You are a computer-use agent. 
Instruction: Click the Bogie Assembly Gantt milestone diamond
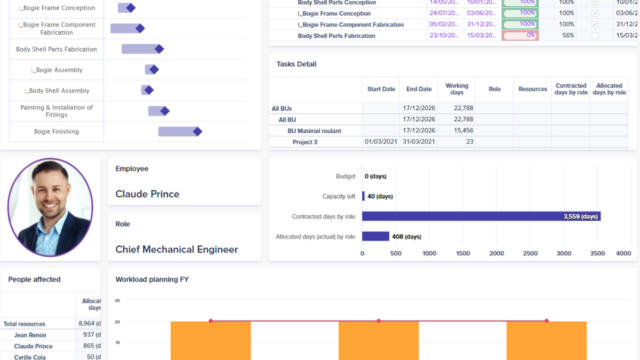(154, 70)
